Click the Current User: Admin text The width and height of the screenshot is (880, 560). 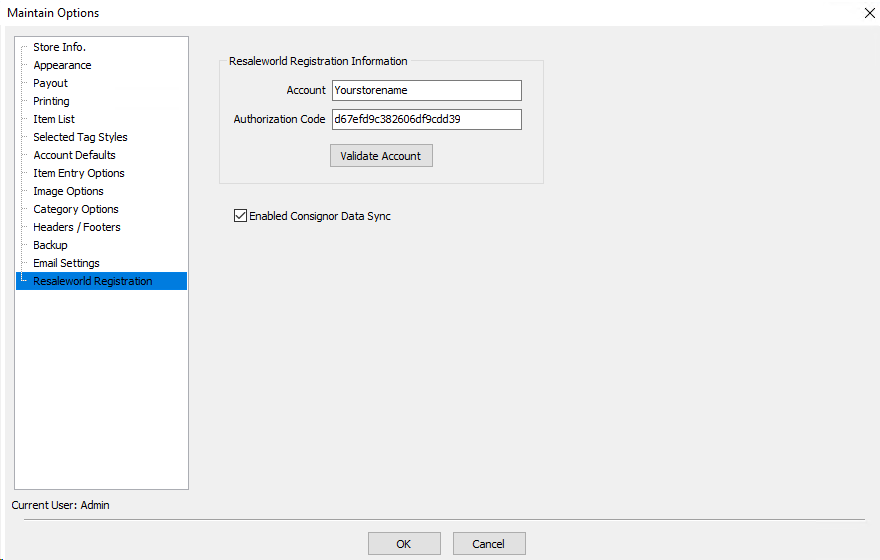click(x=61, y=505)
